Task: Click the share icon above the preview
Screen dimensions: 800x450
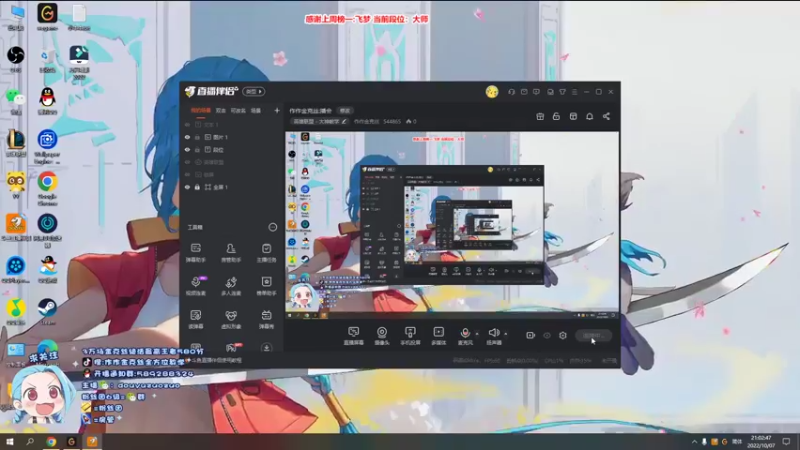Action: pyautogui.click(x=606, y=116)
